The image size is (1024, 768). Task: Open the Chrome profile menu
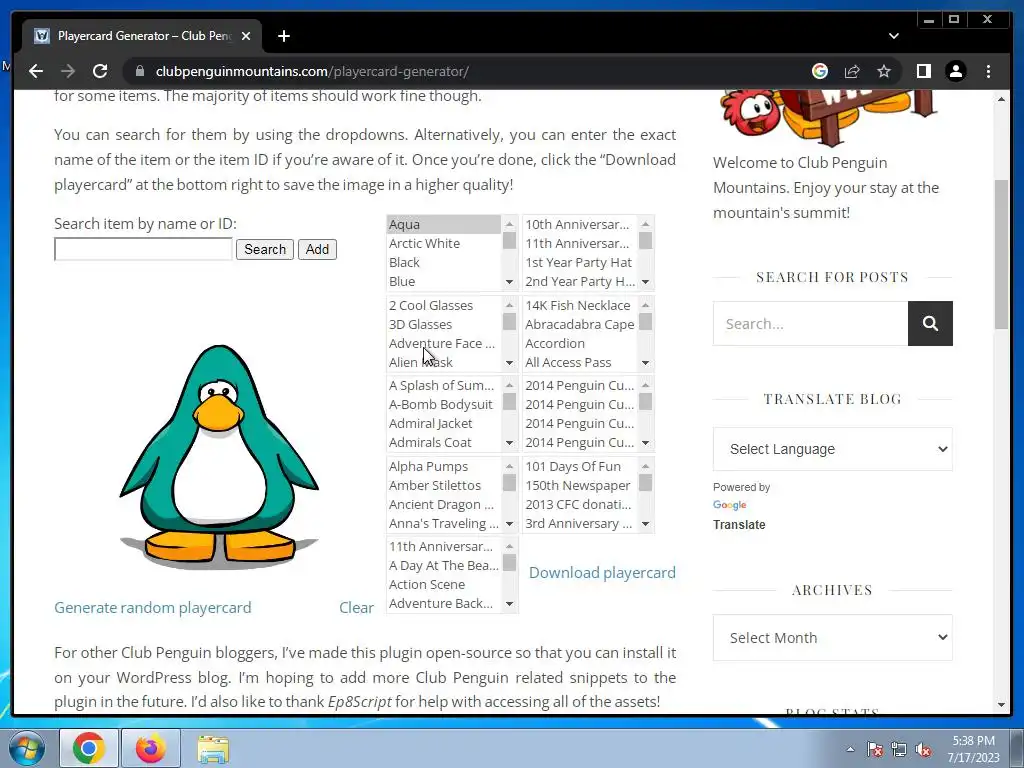pos(955,71)
